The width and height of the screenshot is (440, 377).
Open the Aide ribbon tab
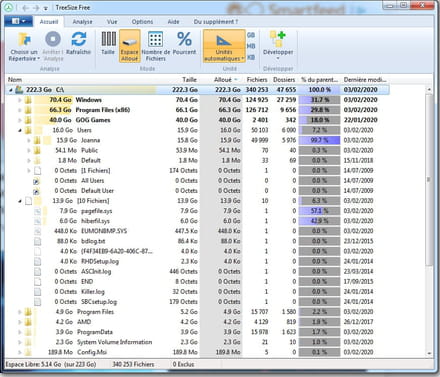[173, 22]
